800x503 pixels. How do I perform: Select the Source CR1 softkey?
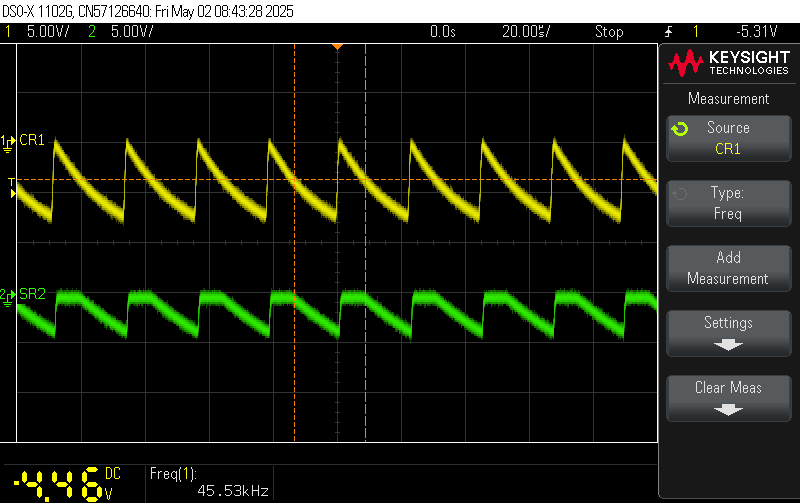click(728, 138)
